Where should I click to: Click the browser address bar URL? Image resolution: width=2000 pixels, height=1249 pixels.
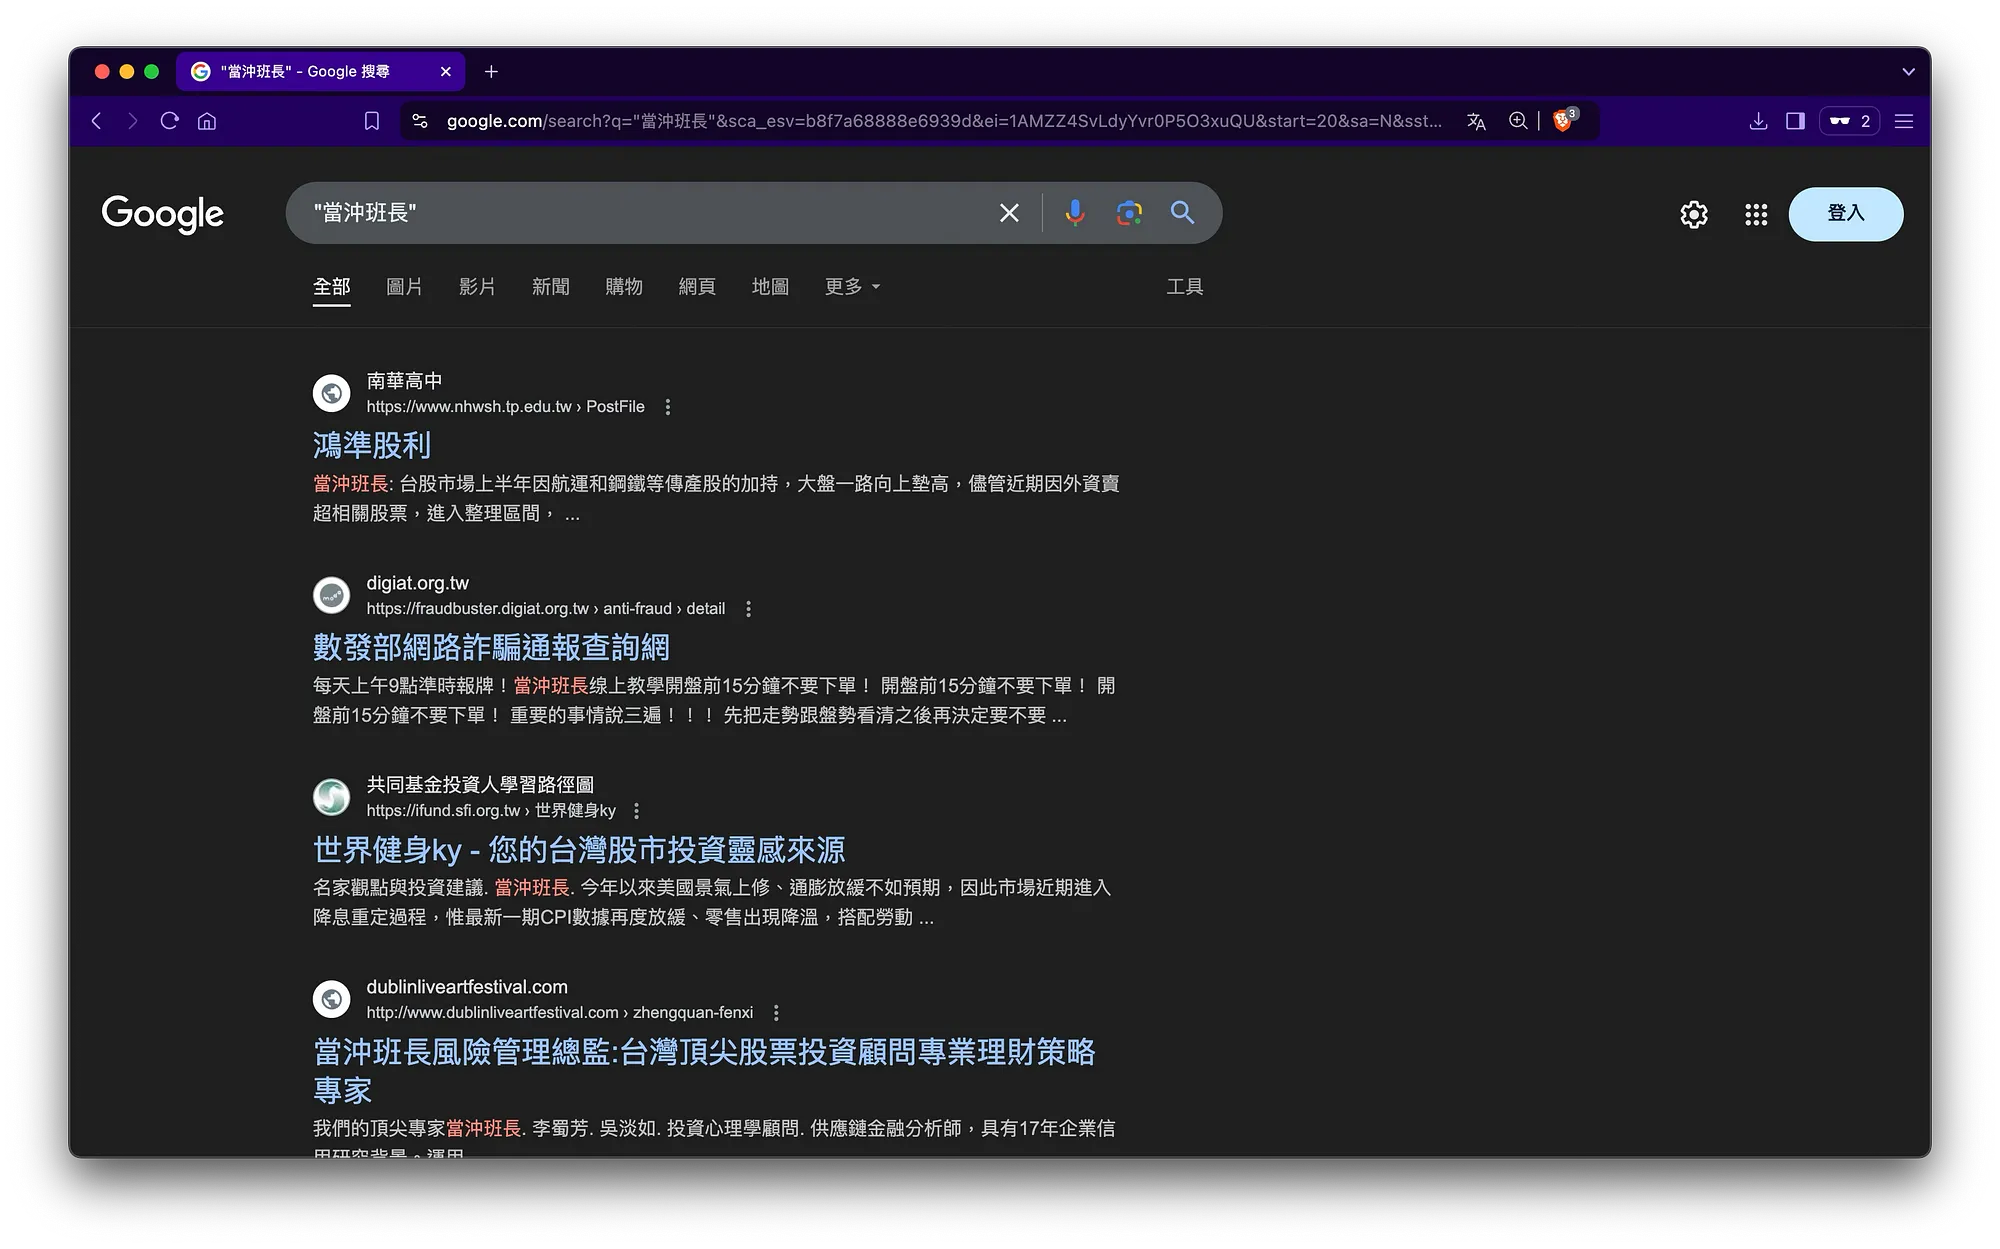(944, 121)
